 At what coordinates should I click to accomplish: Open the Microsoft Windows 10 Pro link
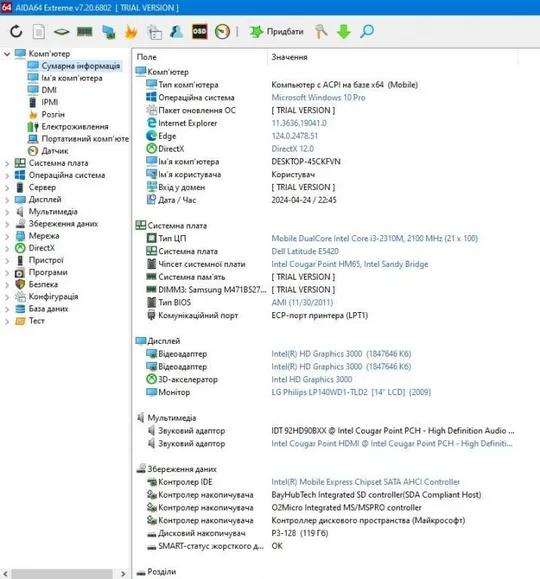[318, 97]
